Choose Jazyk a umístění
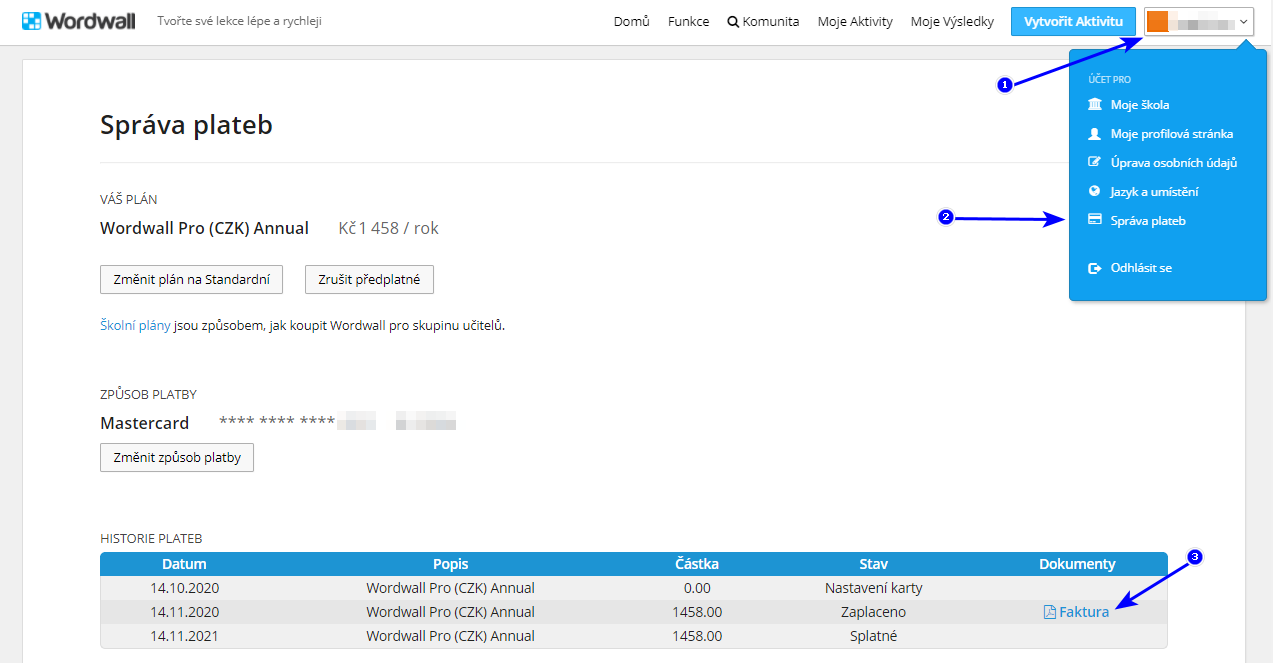The image size is (1273, 663). (1154, 191)
